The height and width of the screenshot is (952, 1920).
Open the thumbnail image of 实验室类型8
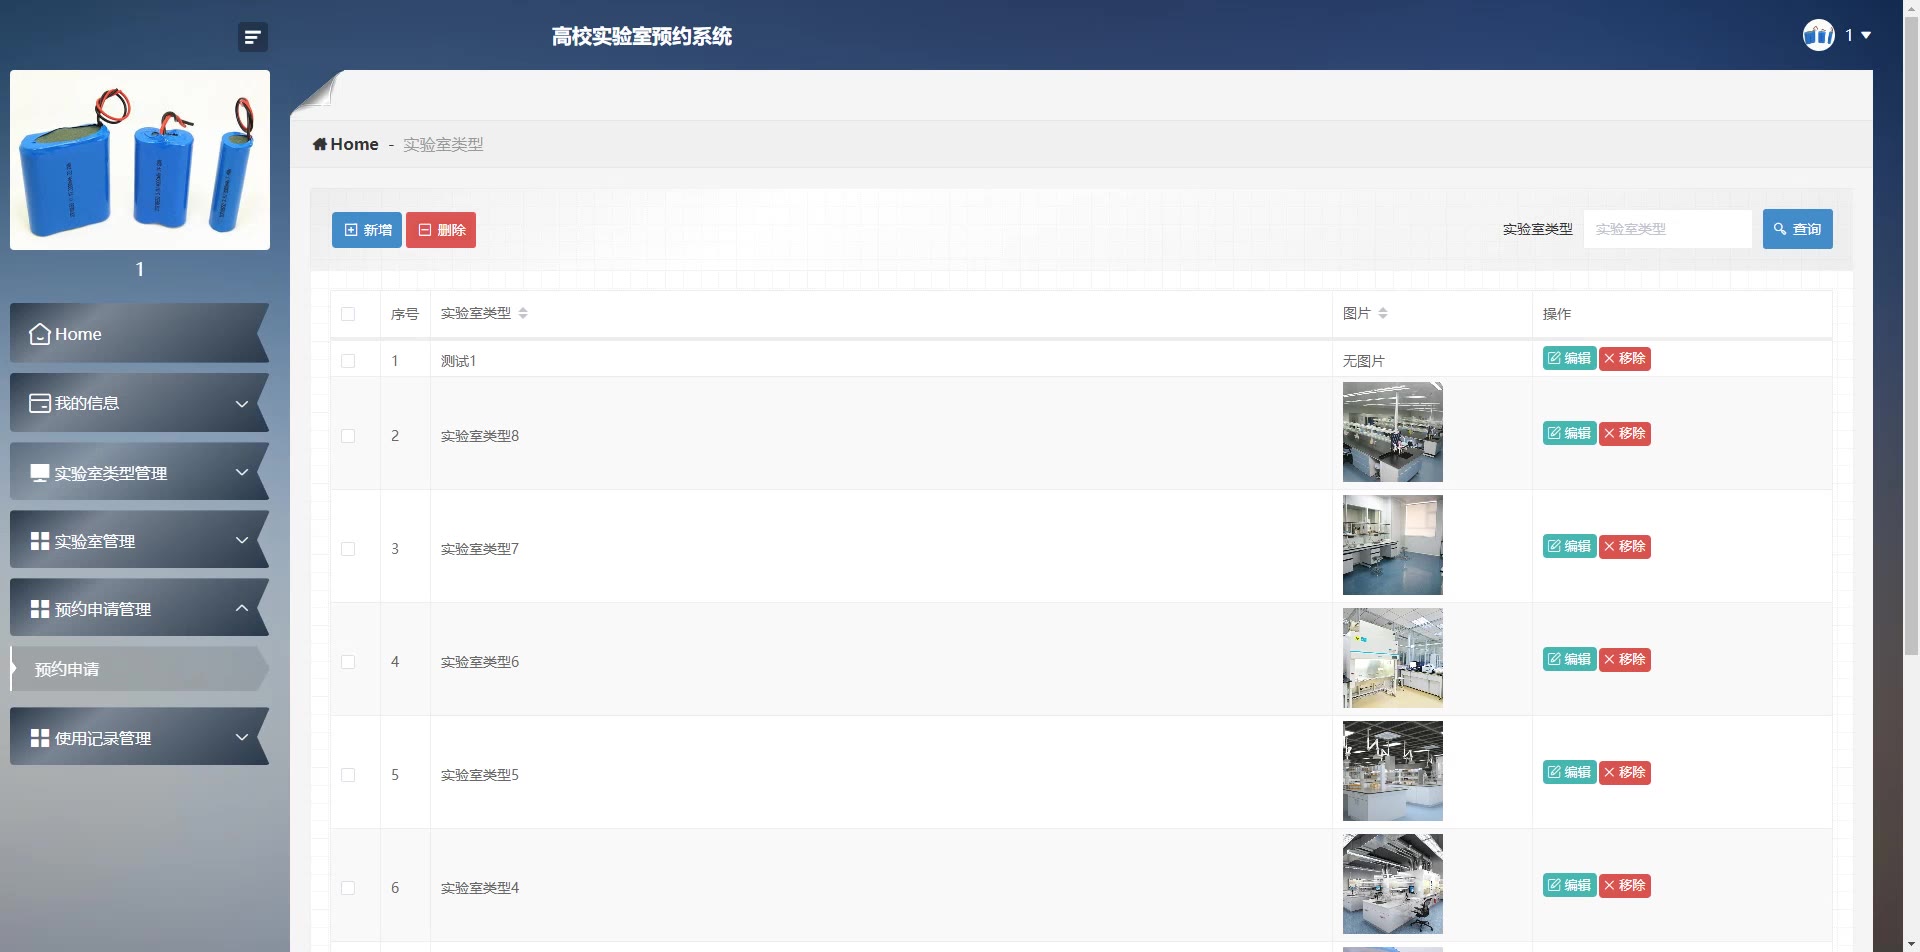coord(1392,432)
